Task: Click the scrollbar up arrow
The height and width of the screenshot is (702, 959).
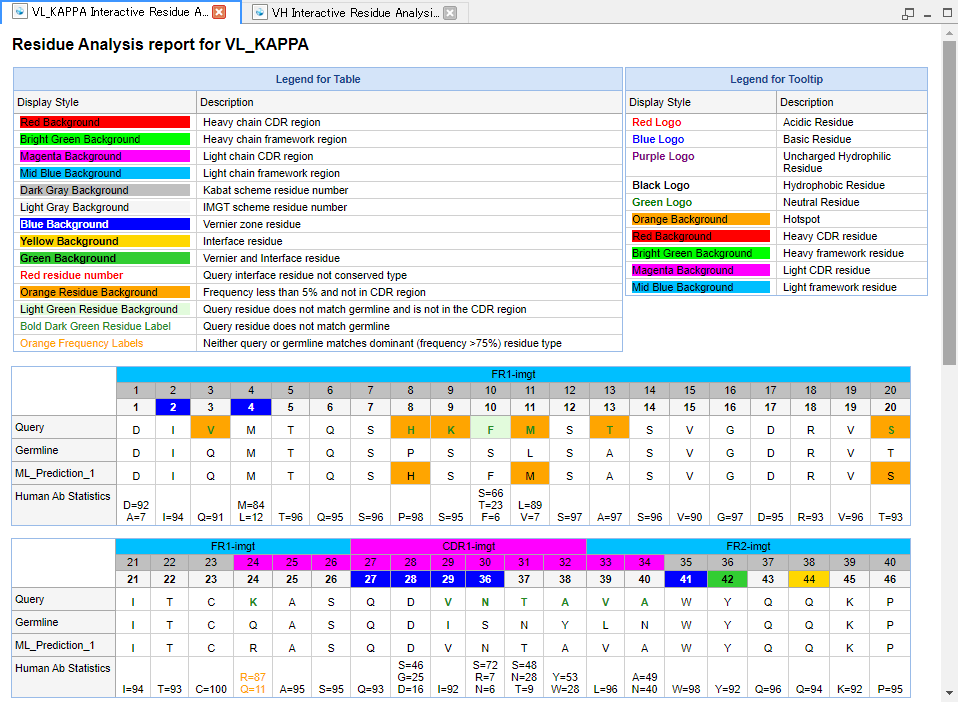Action: pyautogui.click(x=950, y=33)
